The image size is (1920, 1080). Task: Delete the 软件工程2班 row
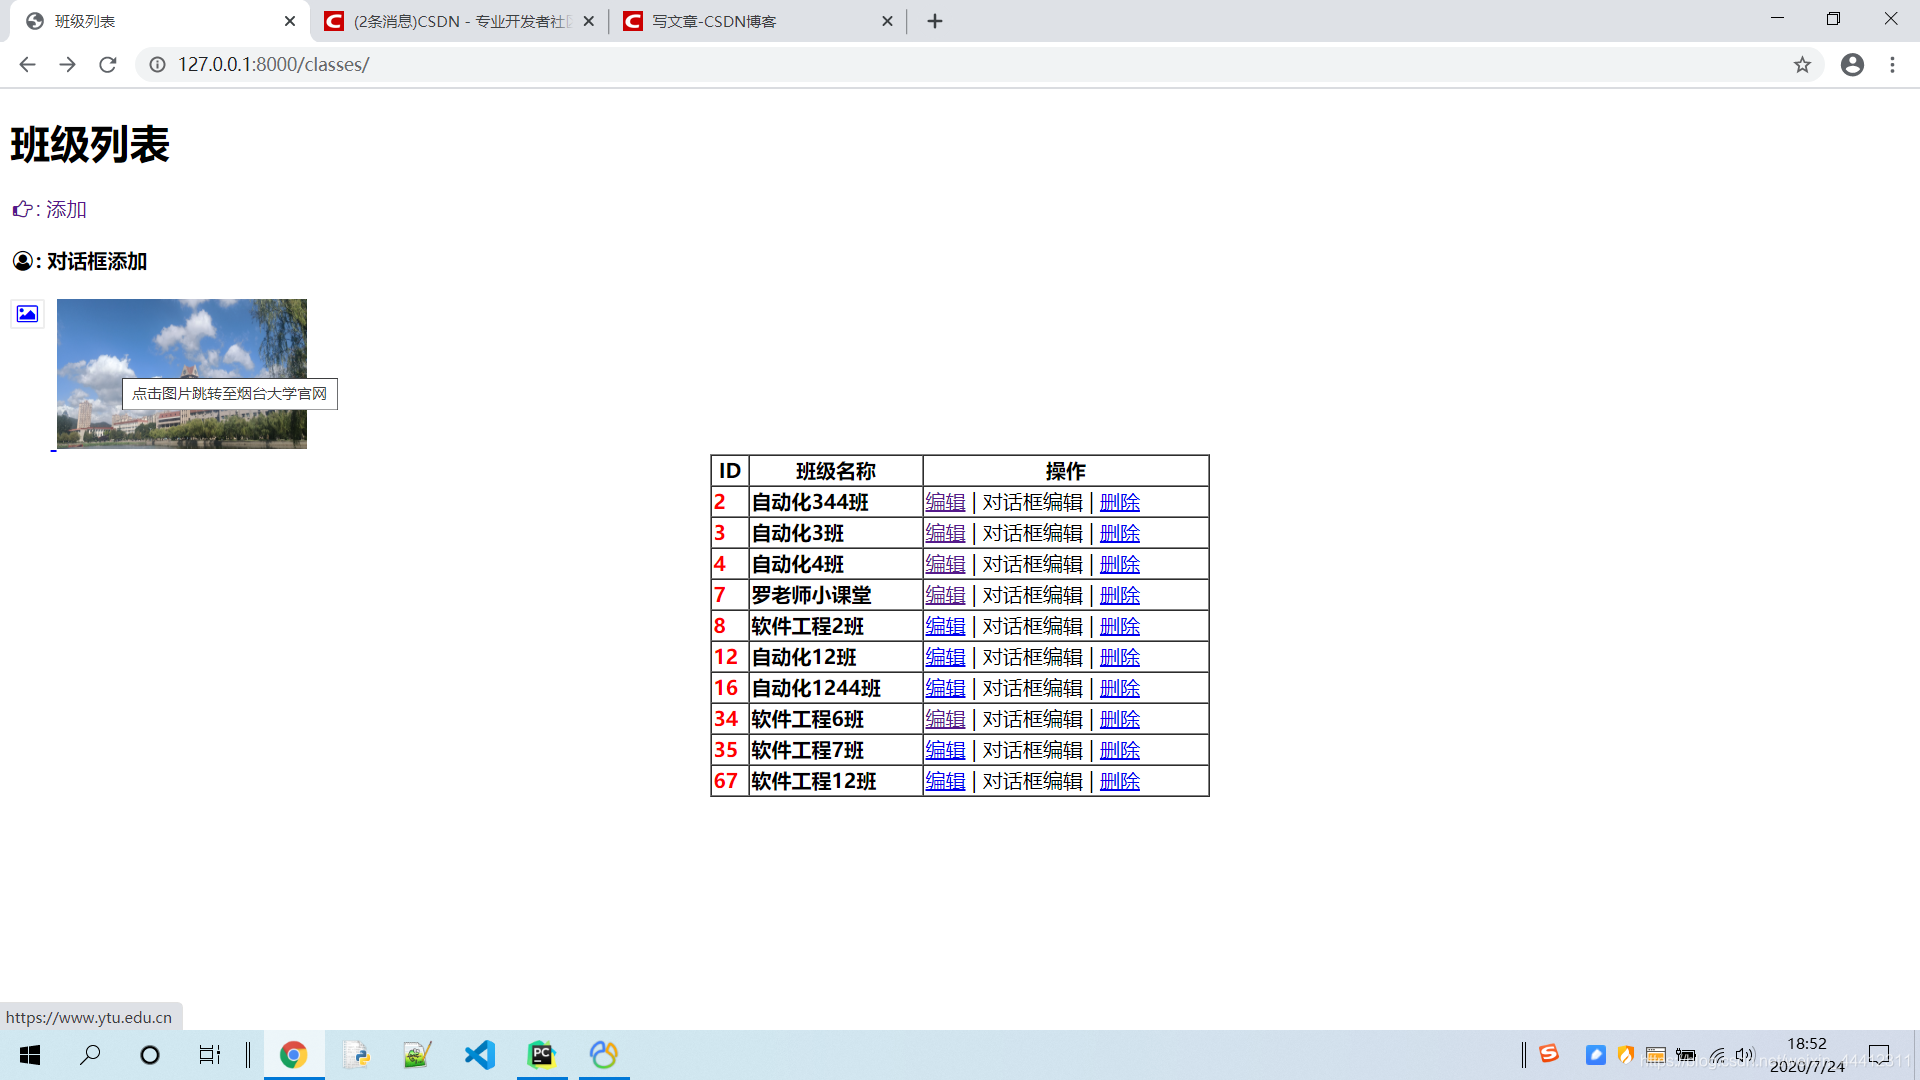(1120, 626)
